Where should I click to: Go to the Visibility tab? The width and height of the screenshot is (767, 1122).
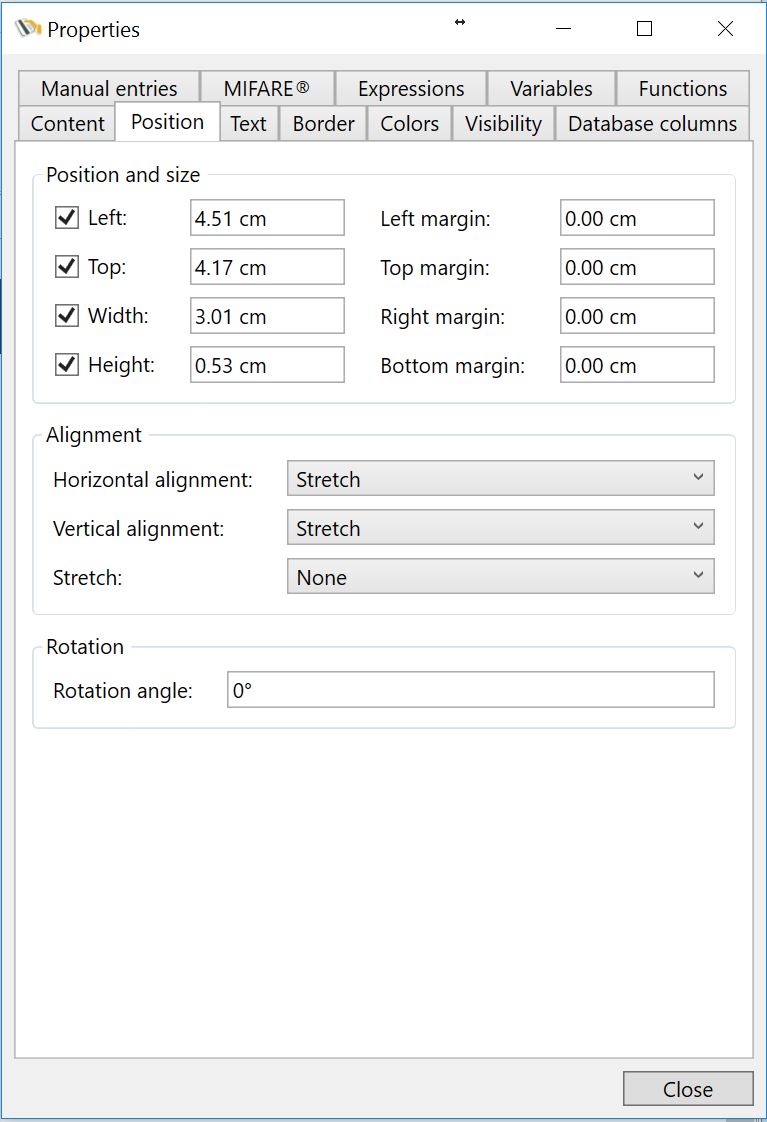[x=503, y=123]
